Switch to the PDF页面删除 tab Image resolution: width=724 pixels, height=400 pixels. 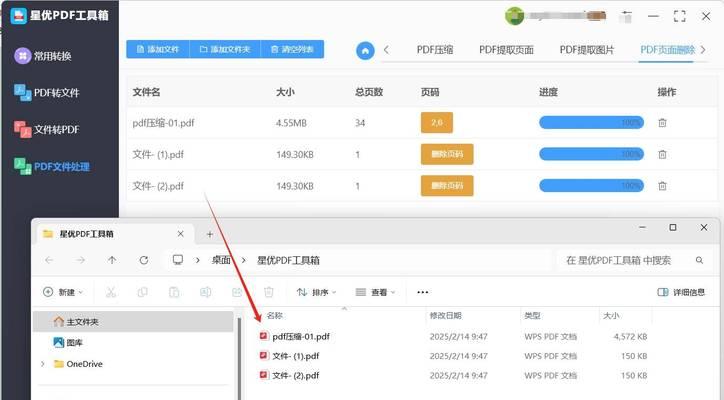(x=667, y=50)
